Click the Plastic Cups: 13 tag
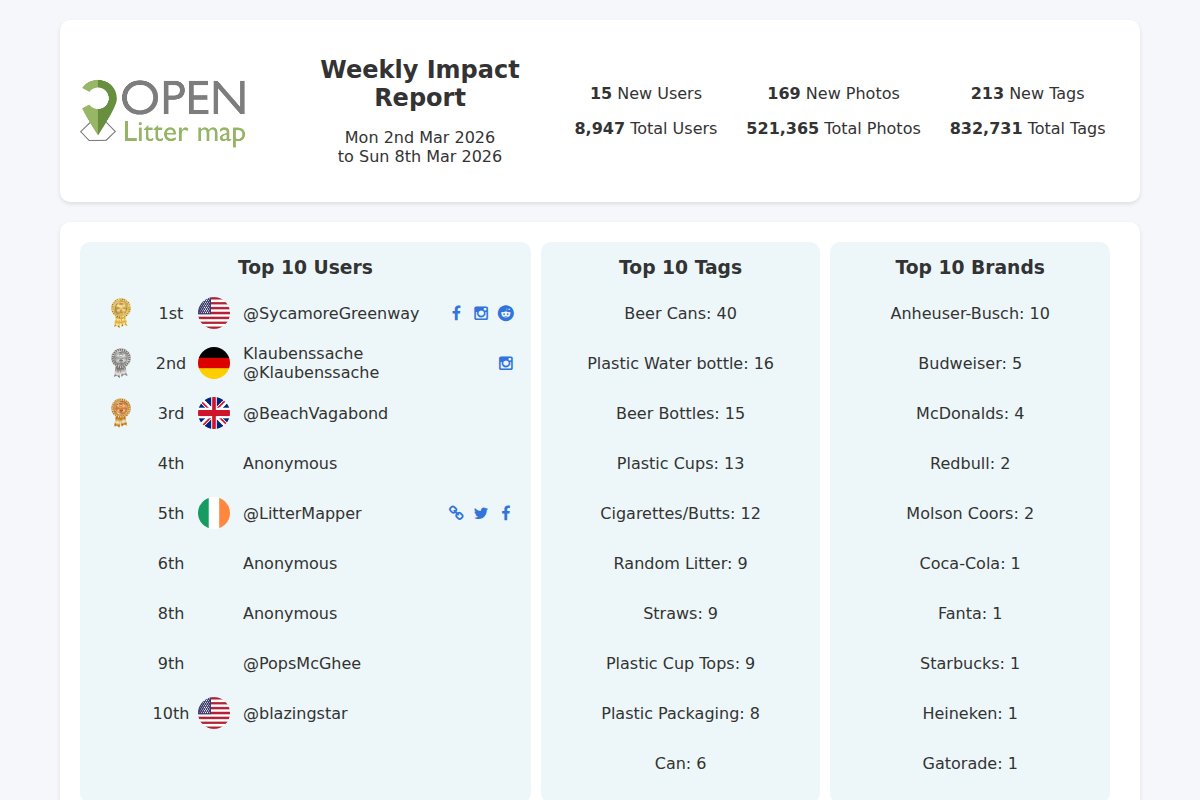This screenshot has height=800, width=1200. 680,463
